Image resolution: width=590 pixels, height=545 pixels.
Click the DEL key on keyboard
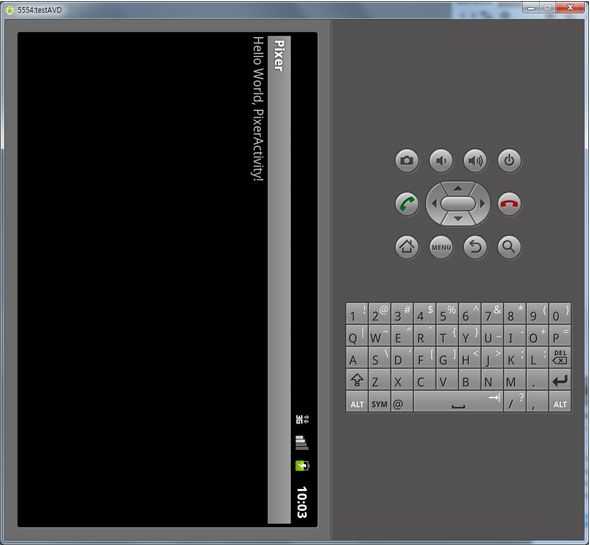pyautogui.click(x=560, y=357)
